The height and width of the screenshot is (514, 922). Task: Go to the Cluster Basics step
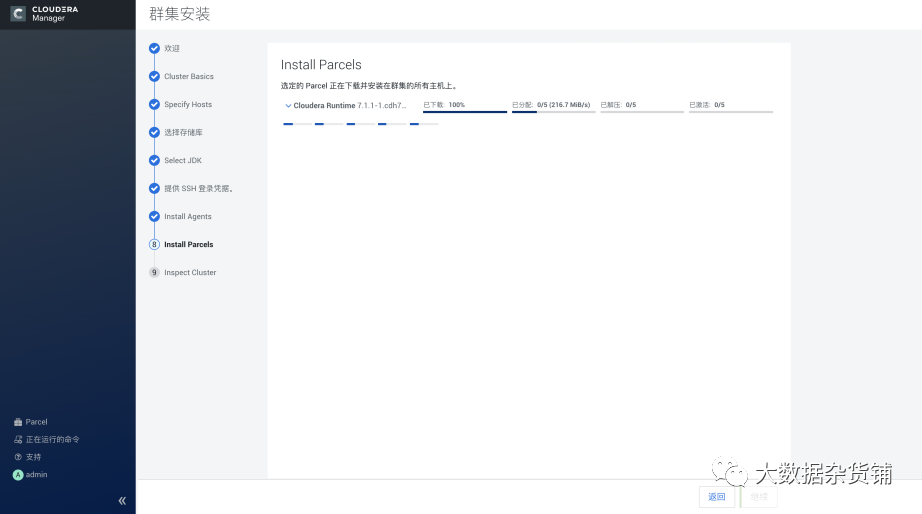(x=189, y=76)
